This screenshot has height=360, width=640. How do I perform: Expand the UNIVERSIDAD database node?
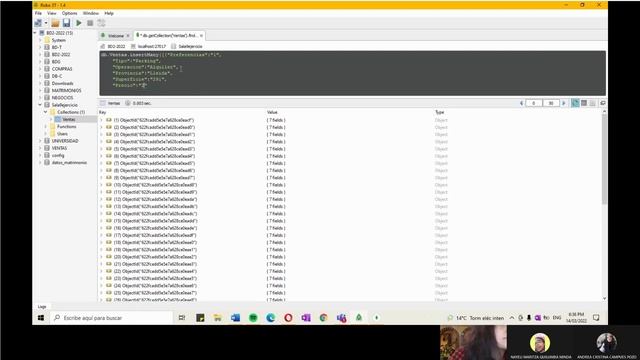tap(40, 141)
